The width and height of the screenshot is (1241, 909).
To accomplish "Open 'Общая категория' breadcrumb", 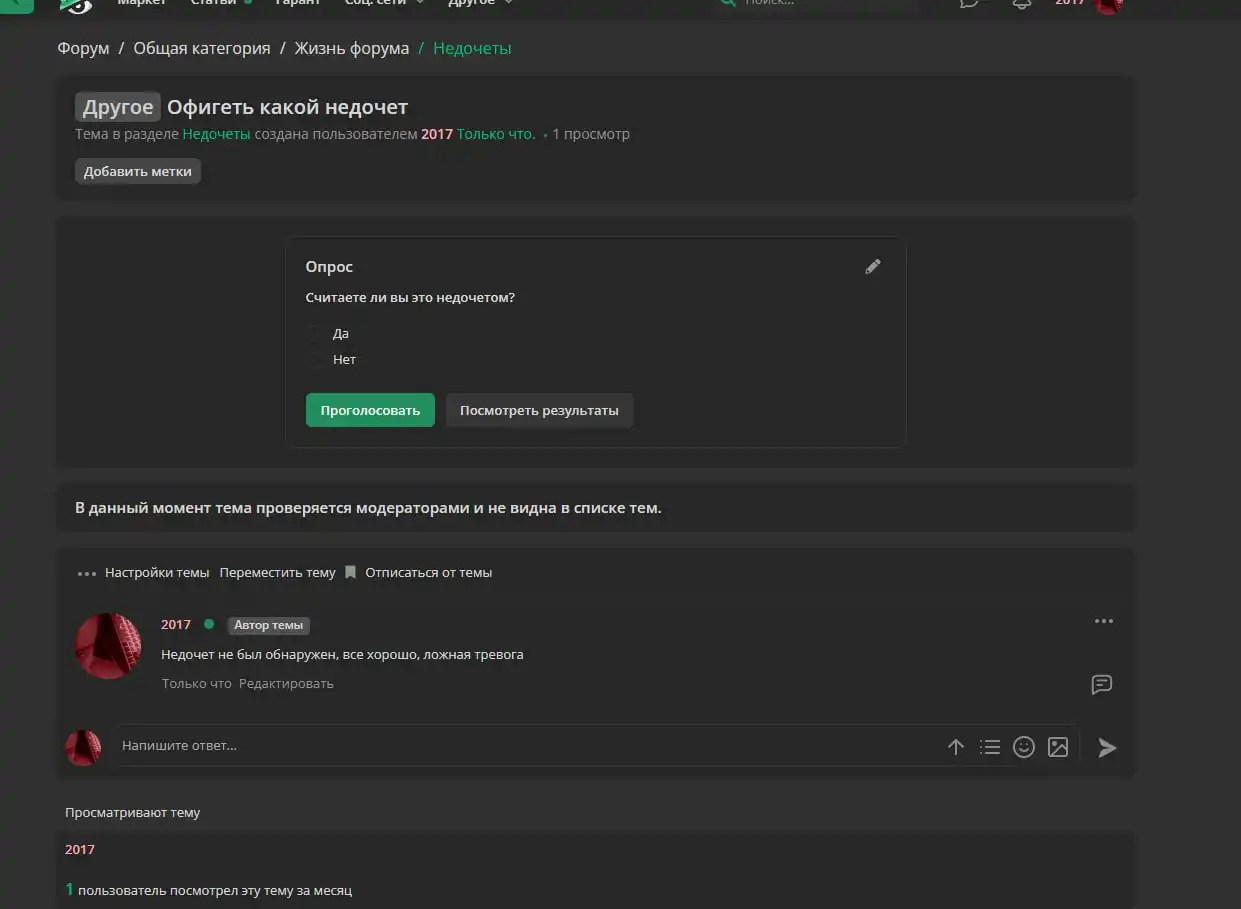I will (x=202, y=48).
